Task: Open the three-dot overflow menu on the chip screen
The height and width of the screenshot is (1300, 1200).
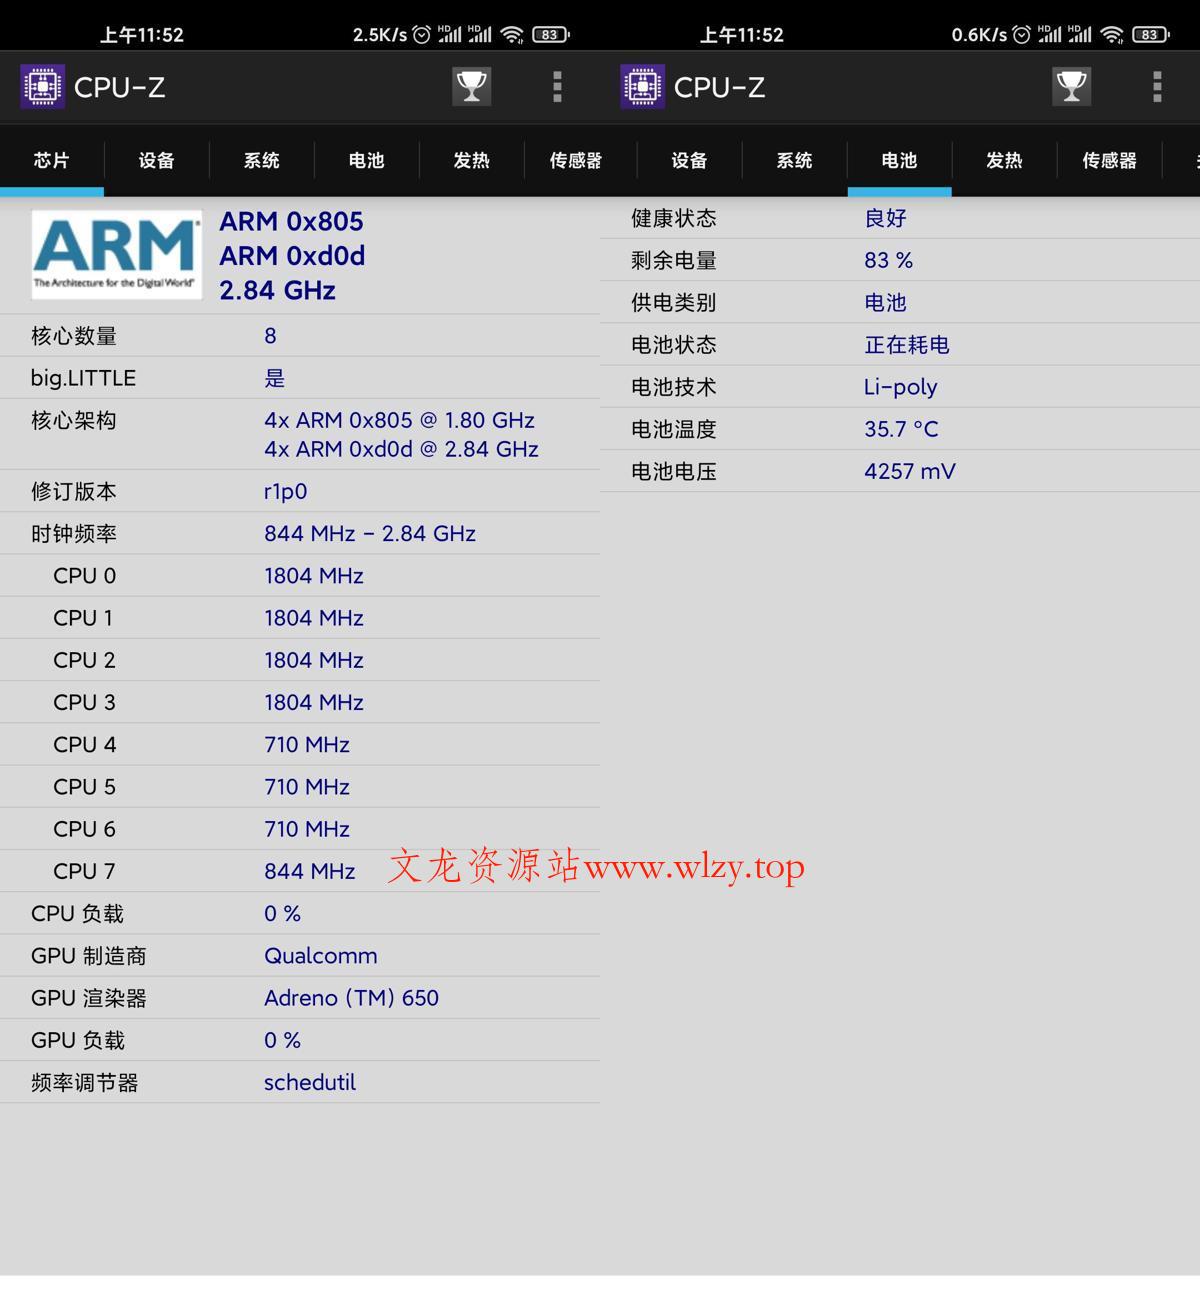Action: (x=557, y=87)
